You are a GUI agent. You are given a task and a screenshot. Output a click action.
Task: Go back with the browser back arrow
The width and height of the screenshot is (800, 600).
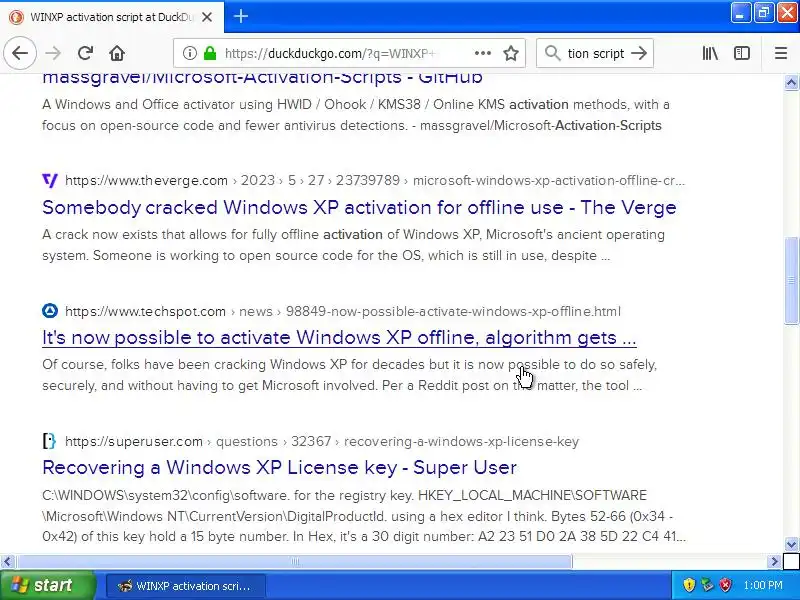click(x=20, y=53)
